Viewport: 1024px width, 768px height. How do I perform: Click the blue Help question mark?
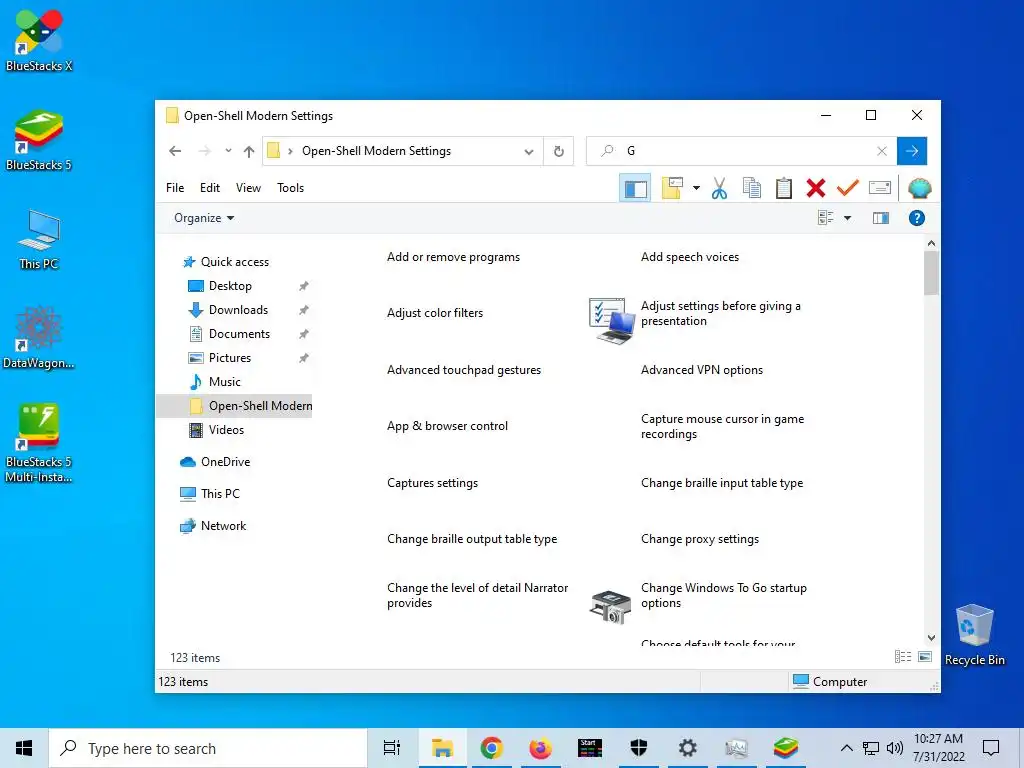(916, 218)
